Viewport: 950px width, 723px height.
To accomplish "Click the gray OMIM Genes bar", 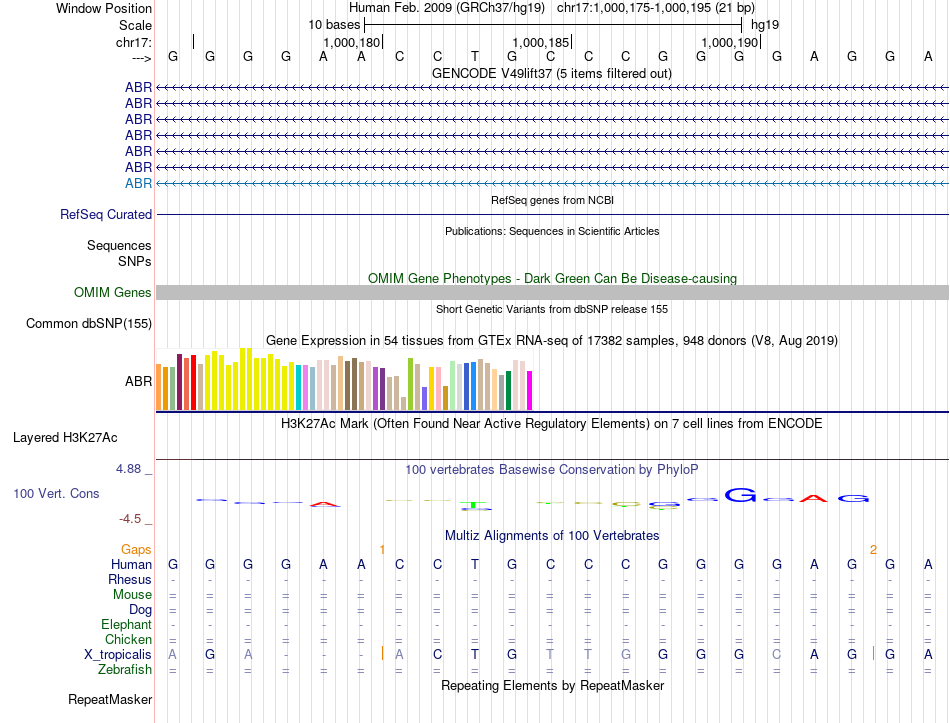I will pyautogui.click(x=552, y=293).
